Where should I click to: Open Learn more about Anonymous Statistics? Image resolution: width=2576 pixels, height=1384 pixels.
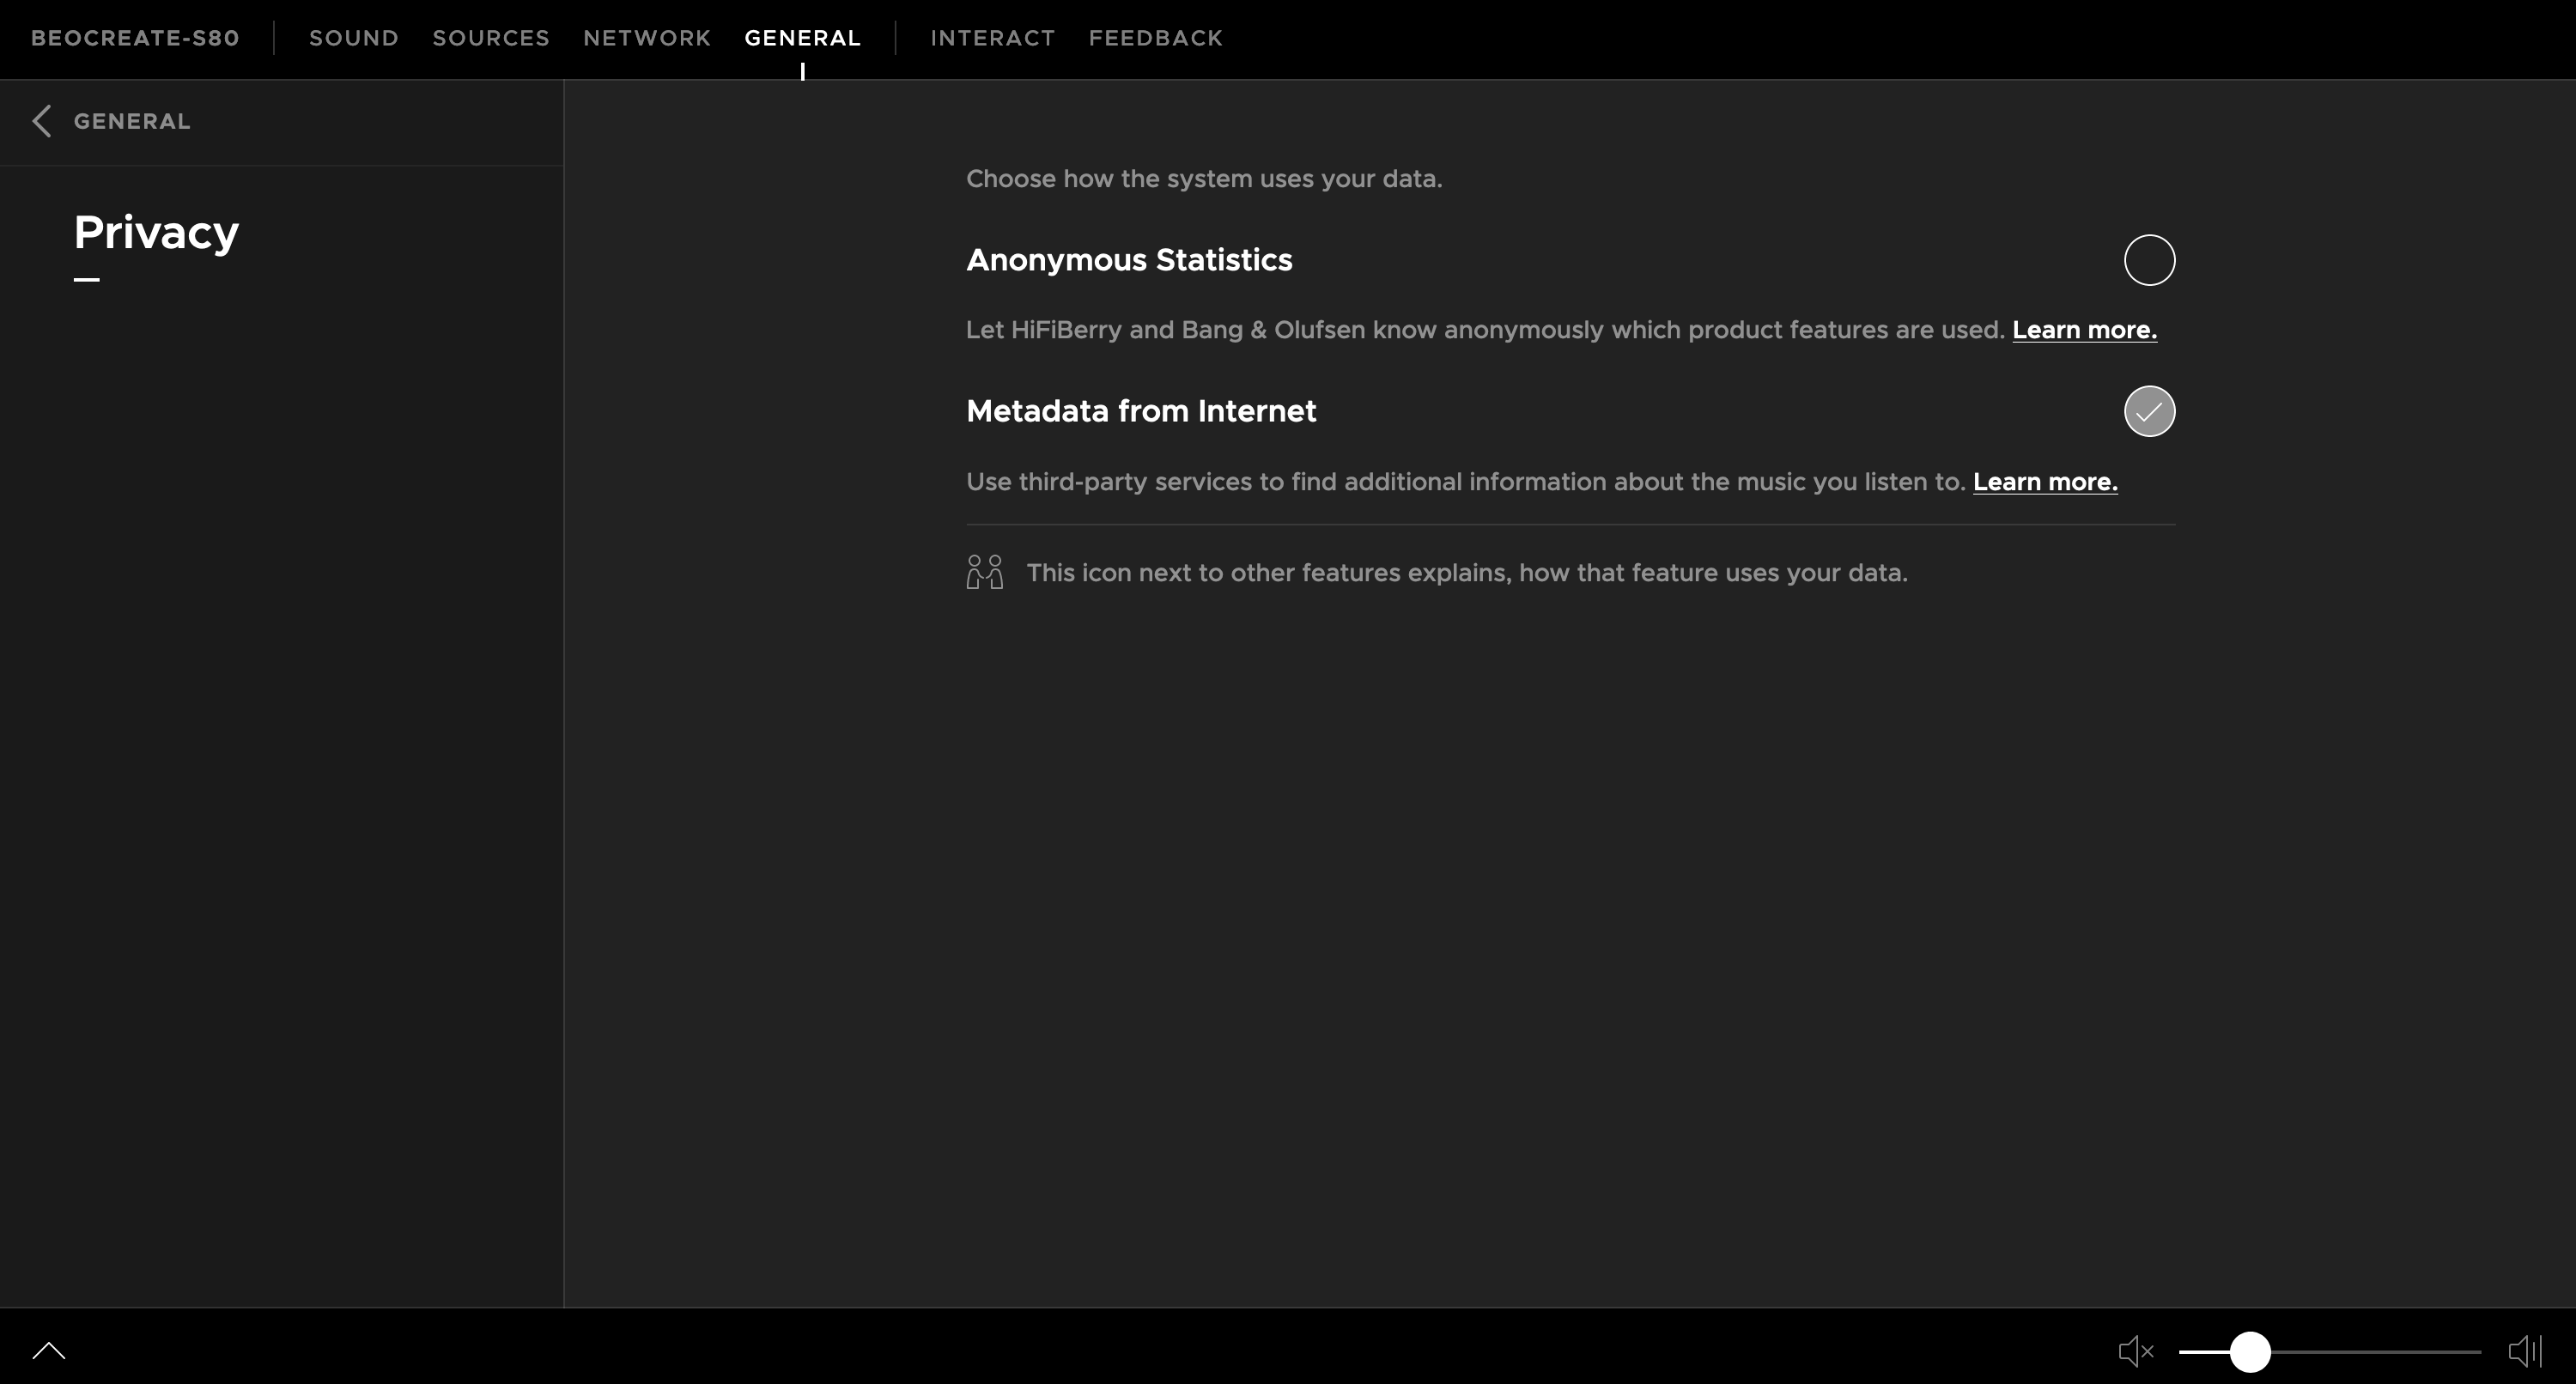pos(2084,330)
